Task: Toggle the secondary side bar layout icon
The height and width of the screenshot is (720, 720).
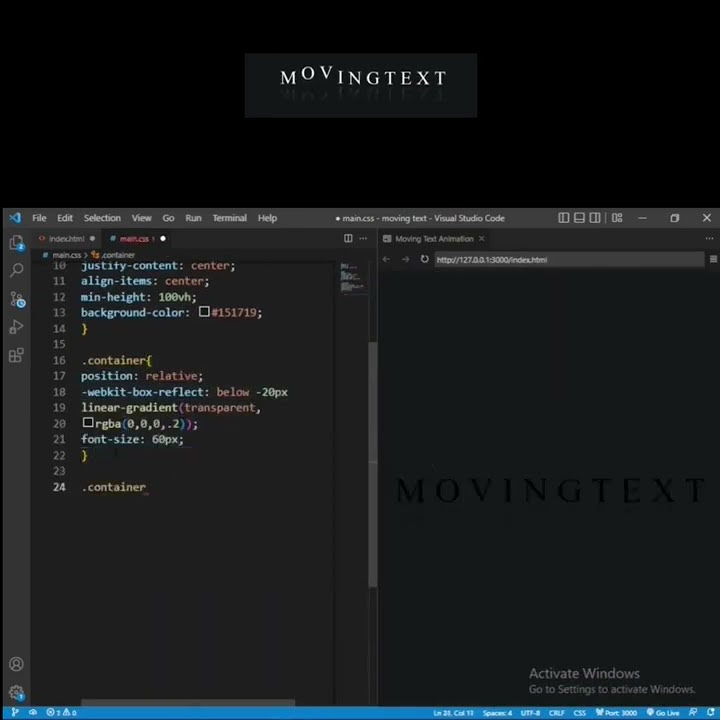Action: tap(595, 218)
